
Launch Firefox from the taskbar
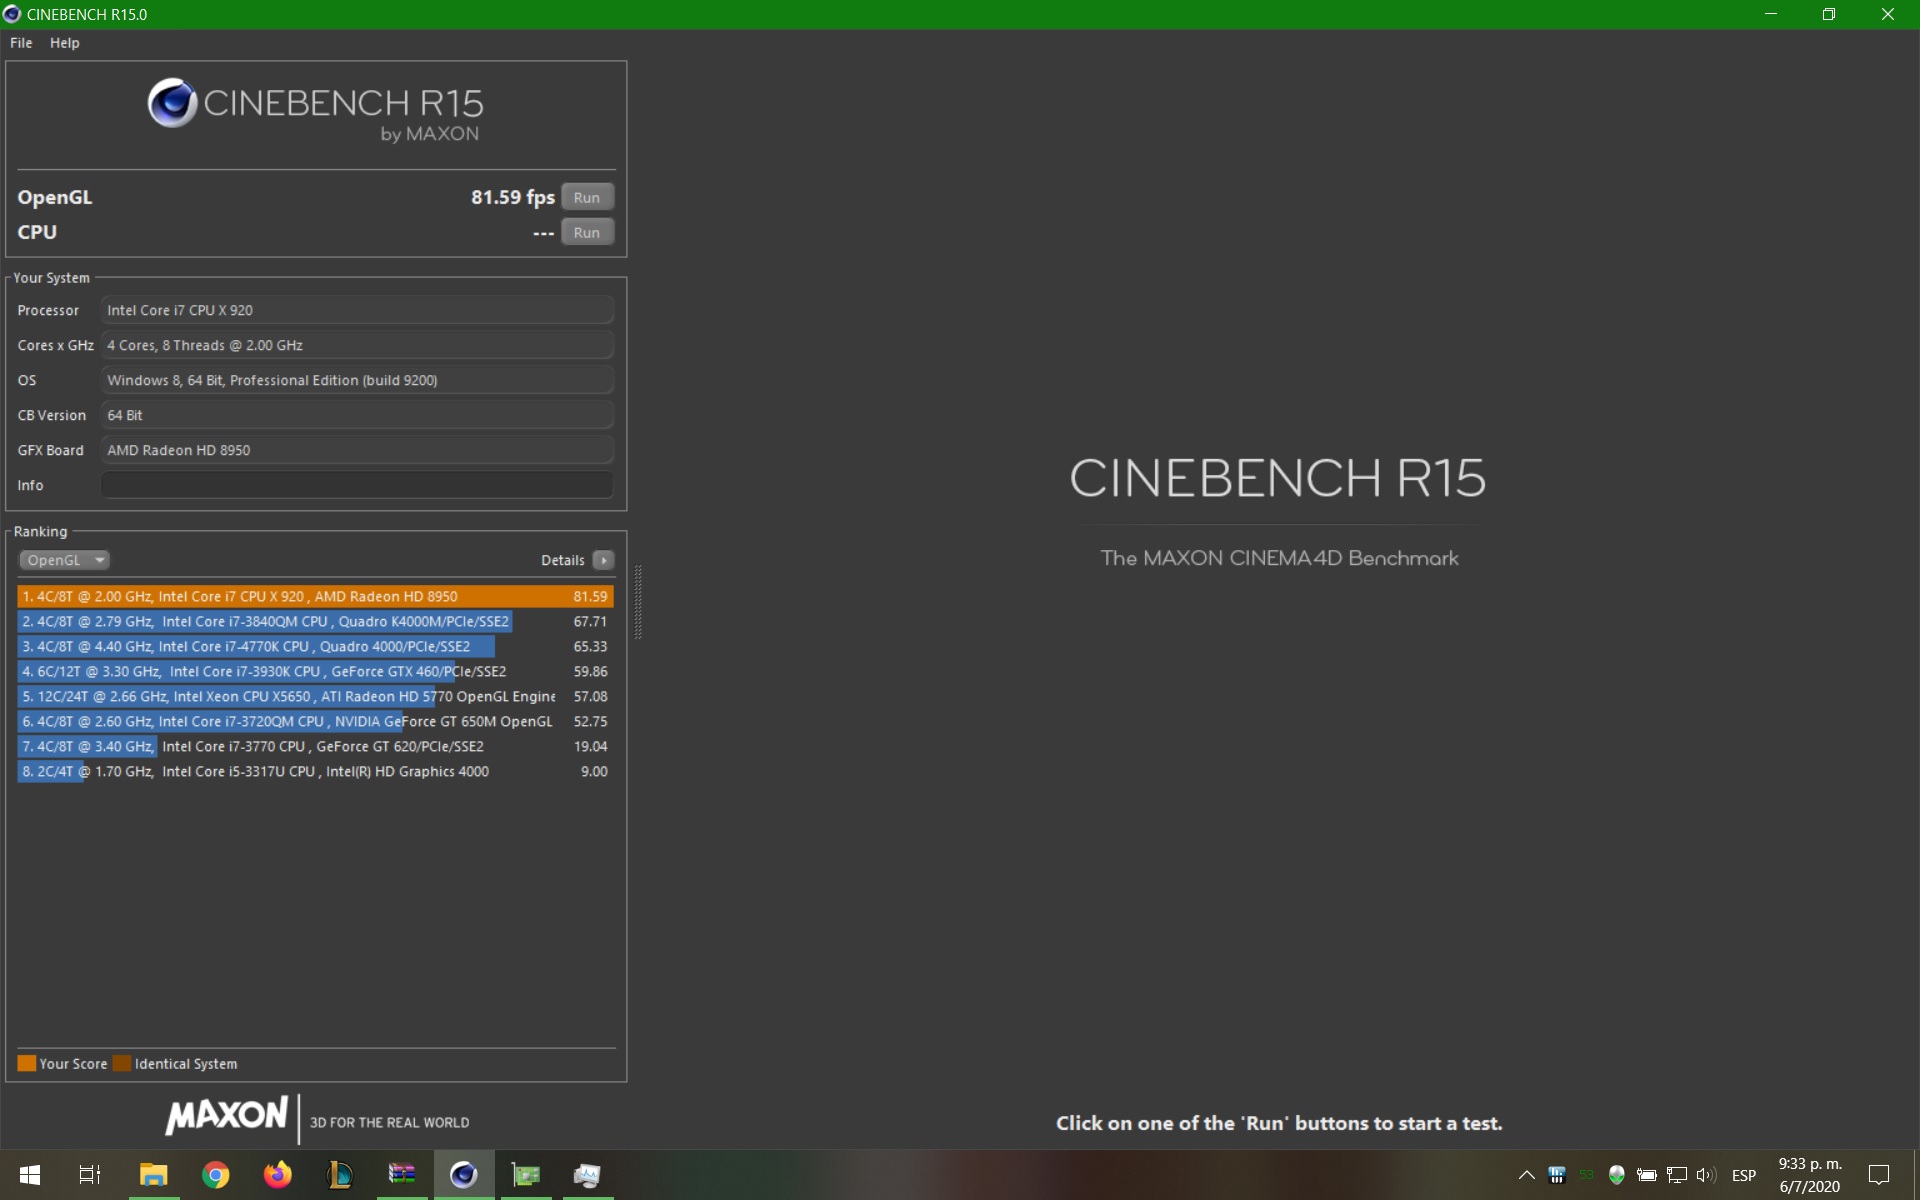coord(277,1175)
